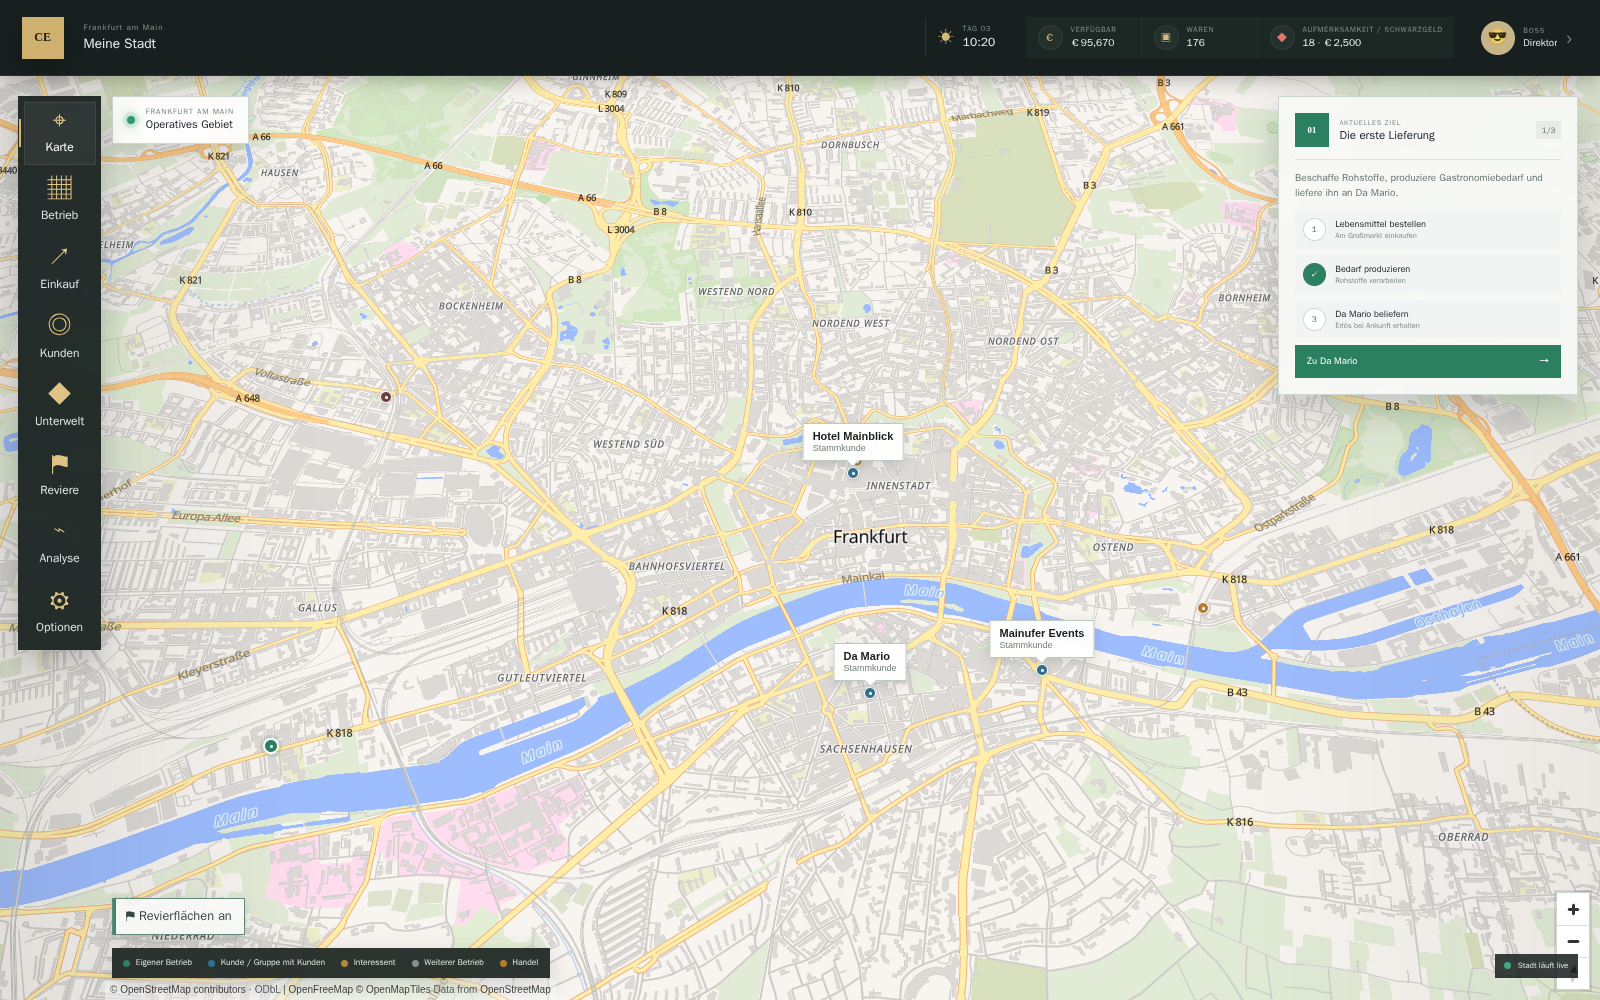Open Optionen settings gear
This screenshot has width=1600, height=1000.
59,612
